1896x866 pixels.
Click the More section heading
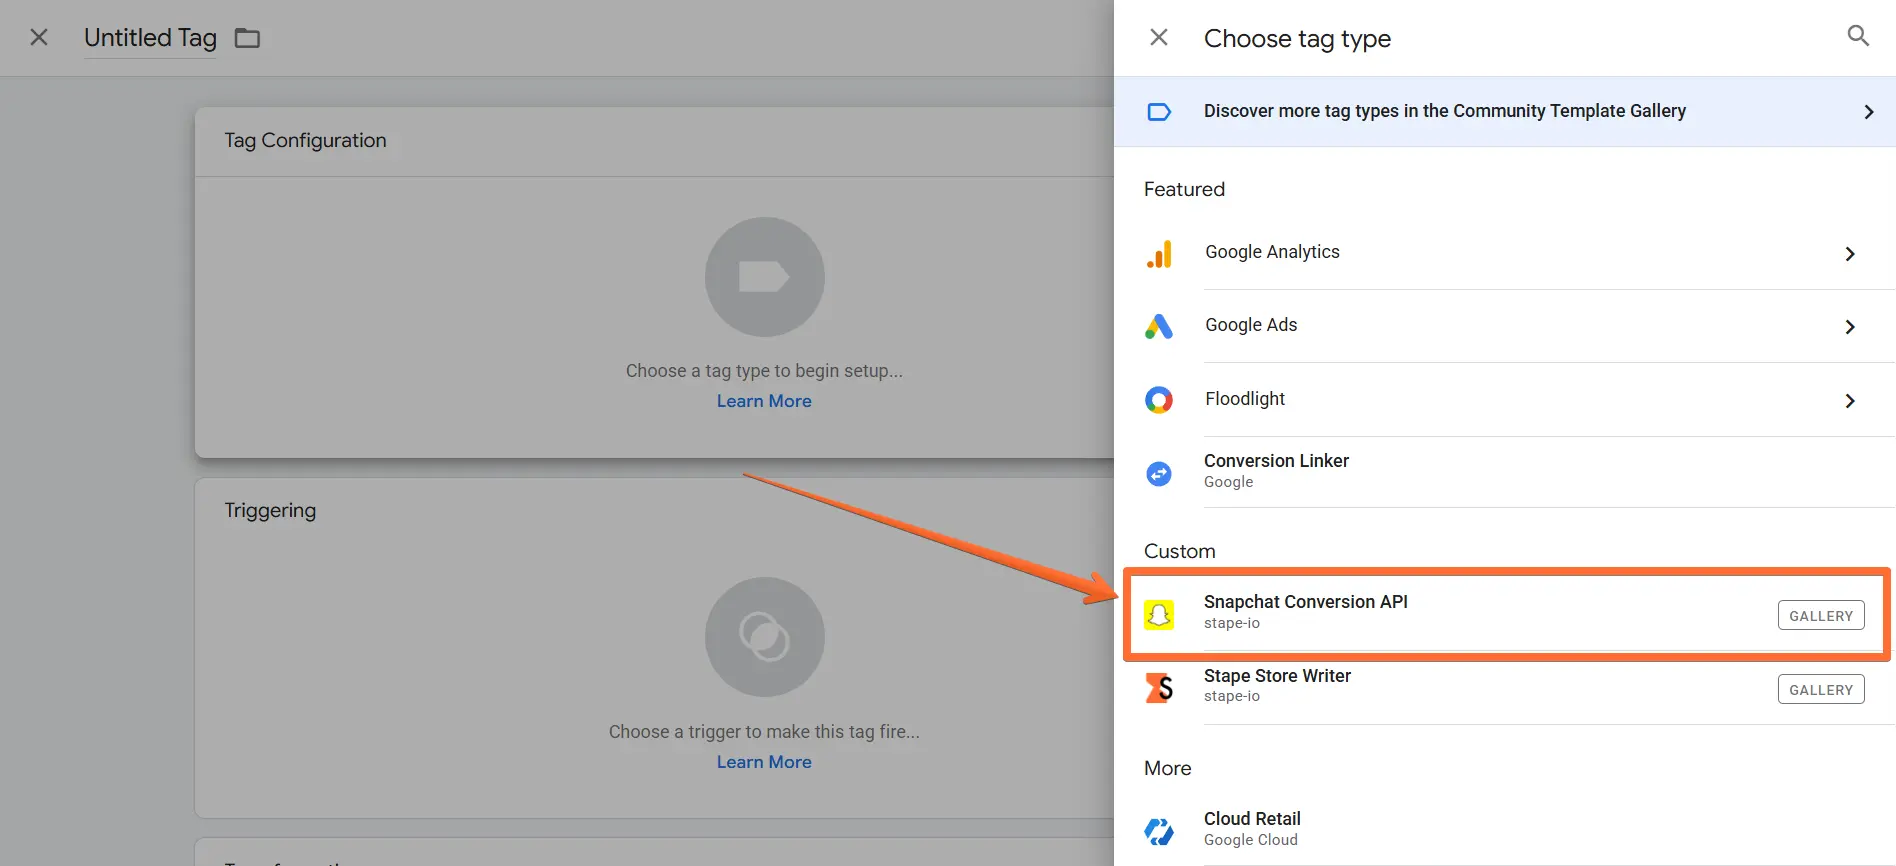(1168, 768)
